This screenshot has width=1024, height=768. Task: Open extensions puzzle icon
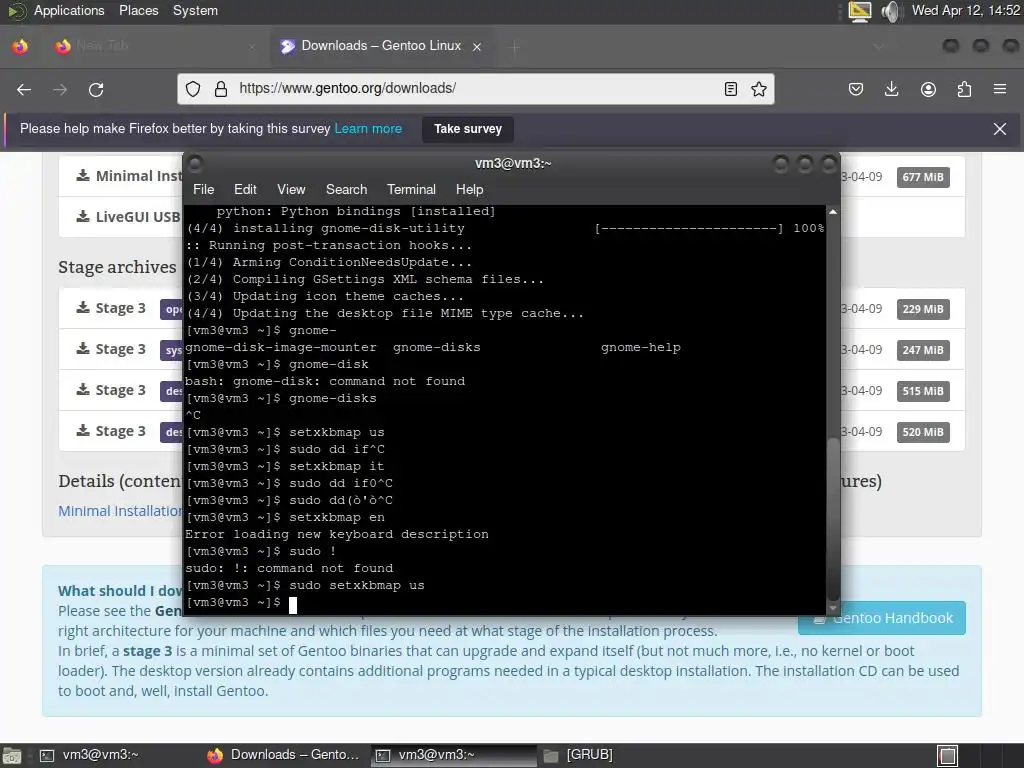click(x=964, y=89)
